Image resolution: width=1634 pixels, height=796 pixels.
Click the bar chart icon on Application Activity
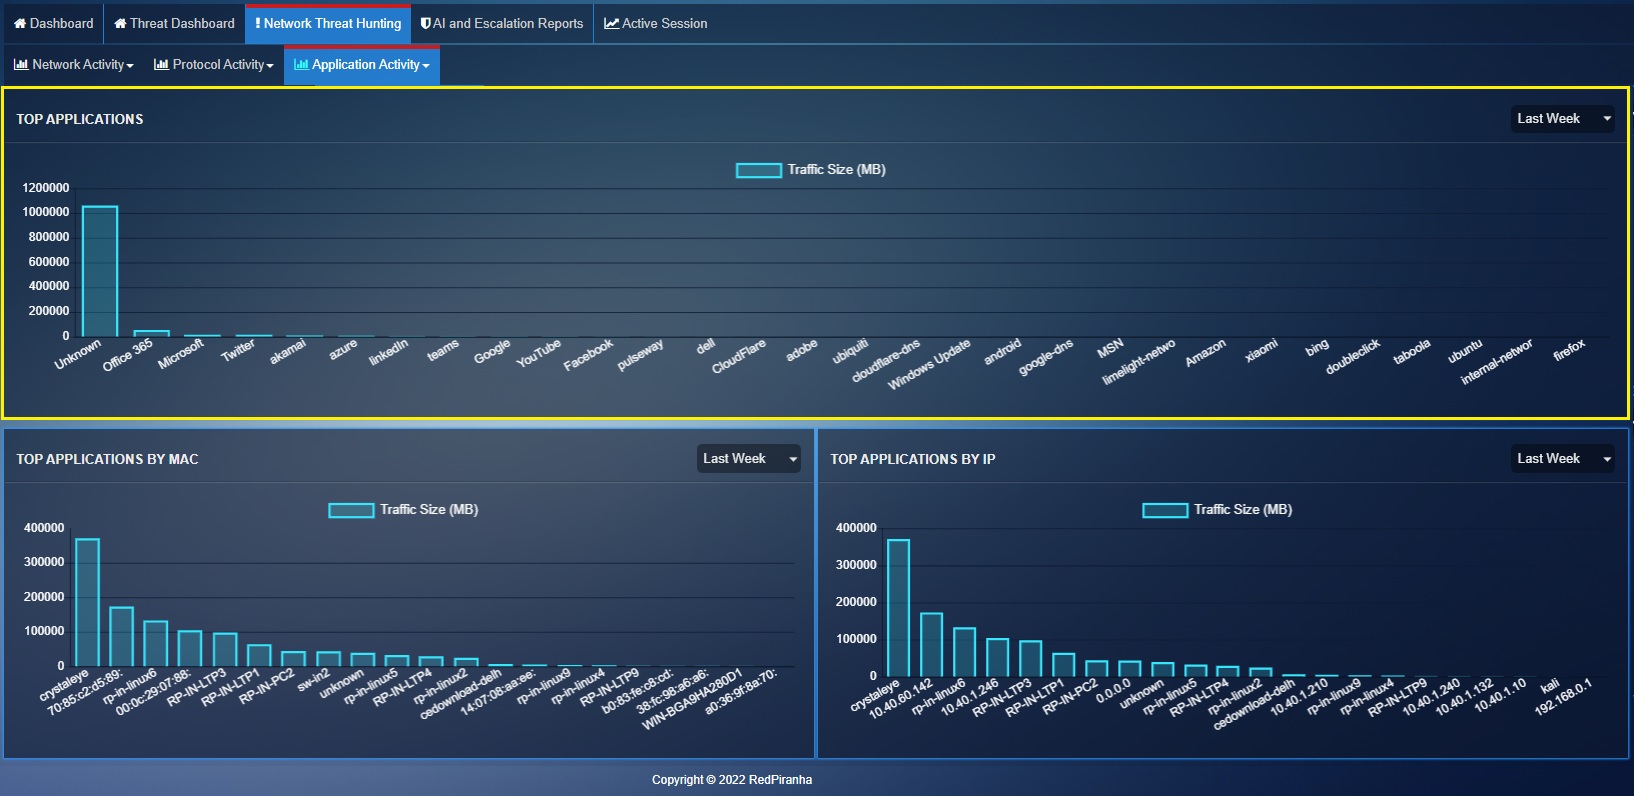click(x=301, y=64)
